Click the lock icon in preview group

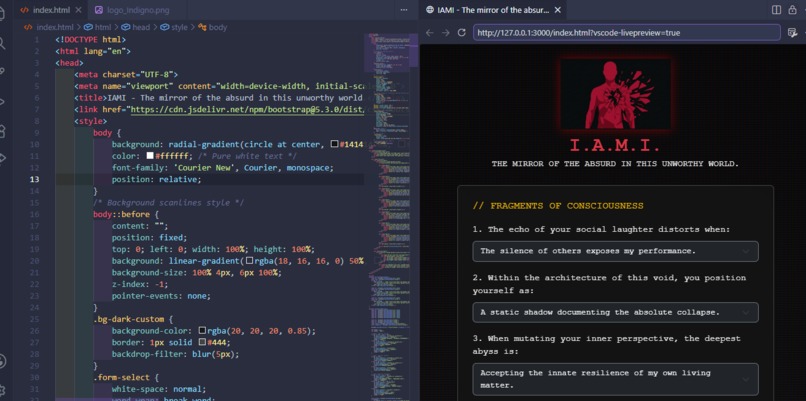pyautogui.click(x=792, y=10)
